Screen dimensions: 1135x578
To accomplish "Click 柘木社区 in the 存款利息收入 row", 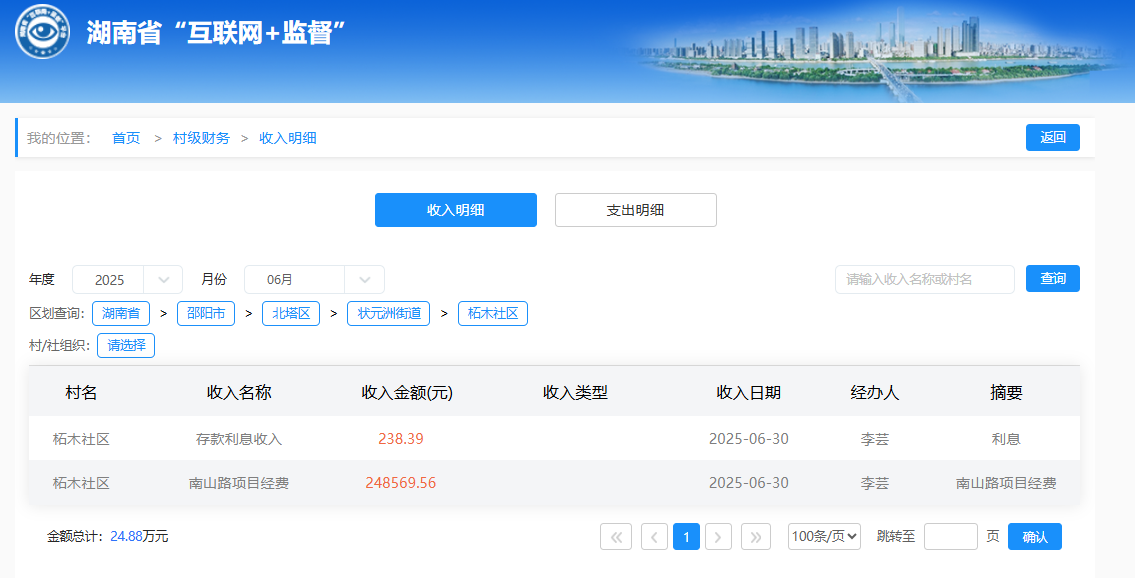I will 81,438.
